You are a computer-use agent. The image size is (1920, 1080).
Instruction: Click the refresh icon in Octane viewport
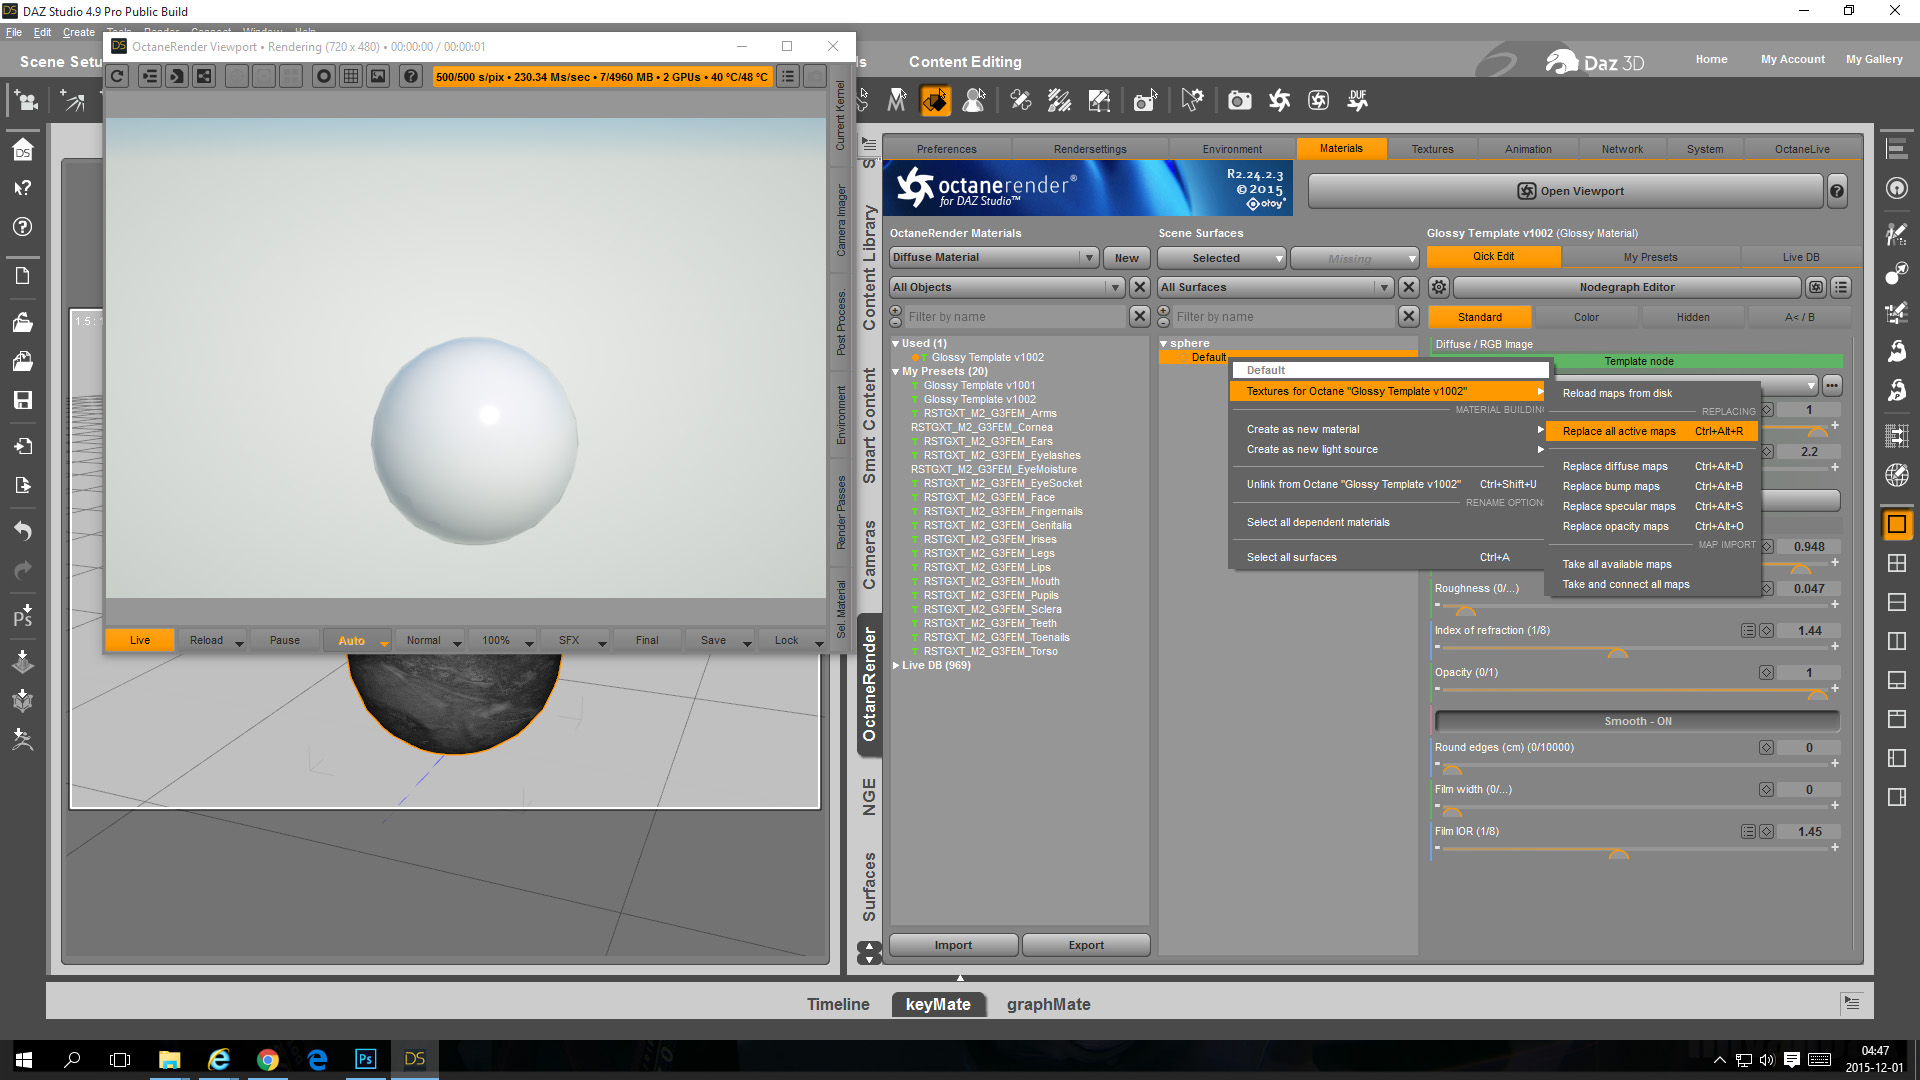[x=118, y=77]
